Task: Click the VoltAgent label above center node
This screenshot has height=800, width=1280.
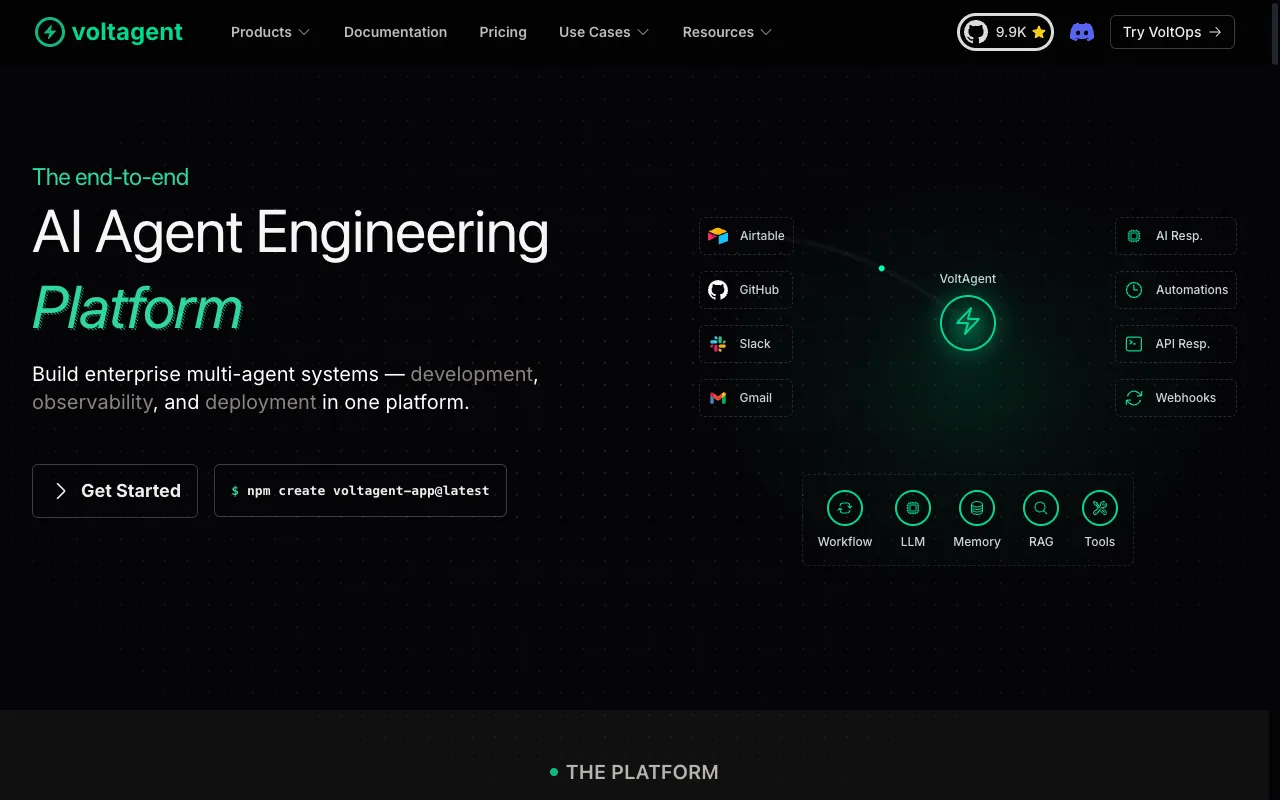Action: (968, 279)
